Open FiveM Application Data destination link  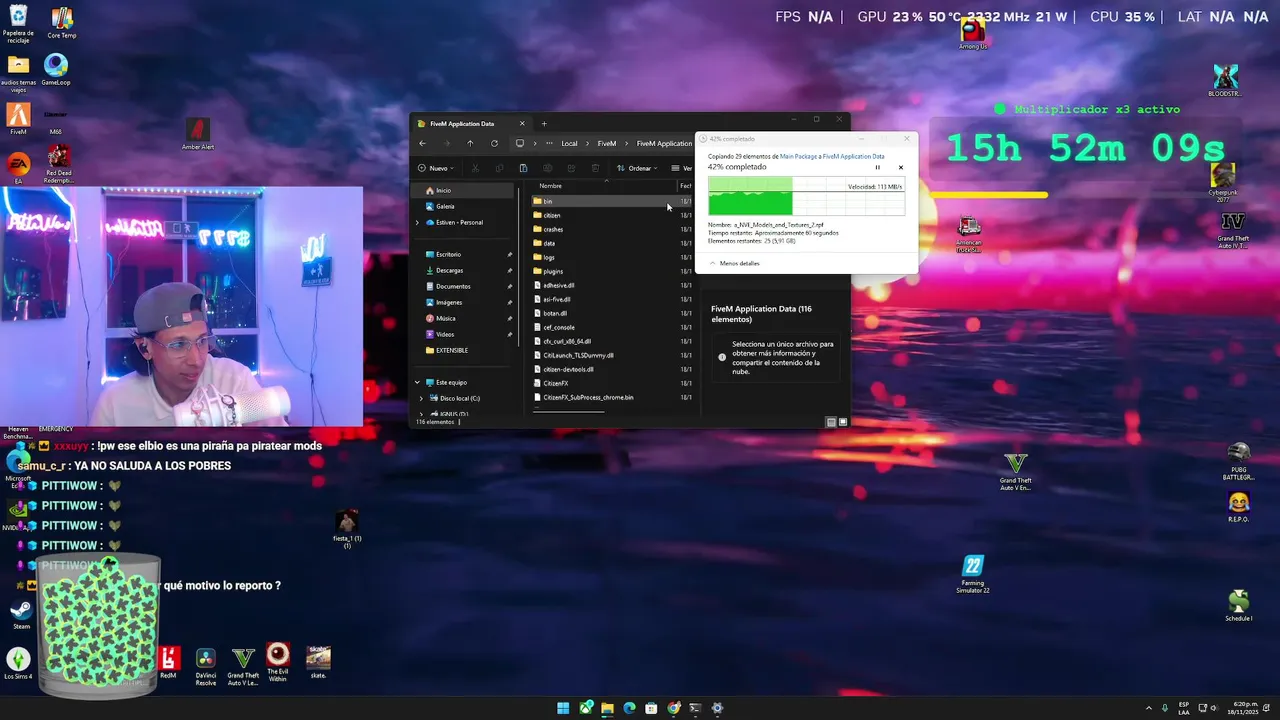(854, 156)
